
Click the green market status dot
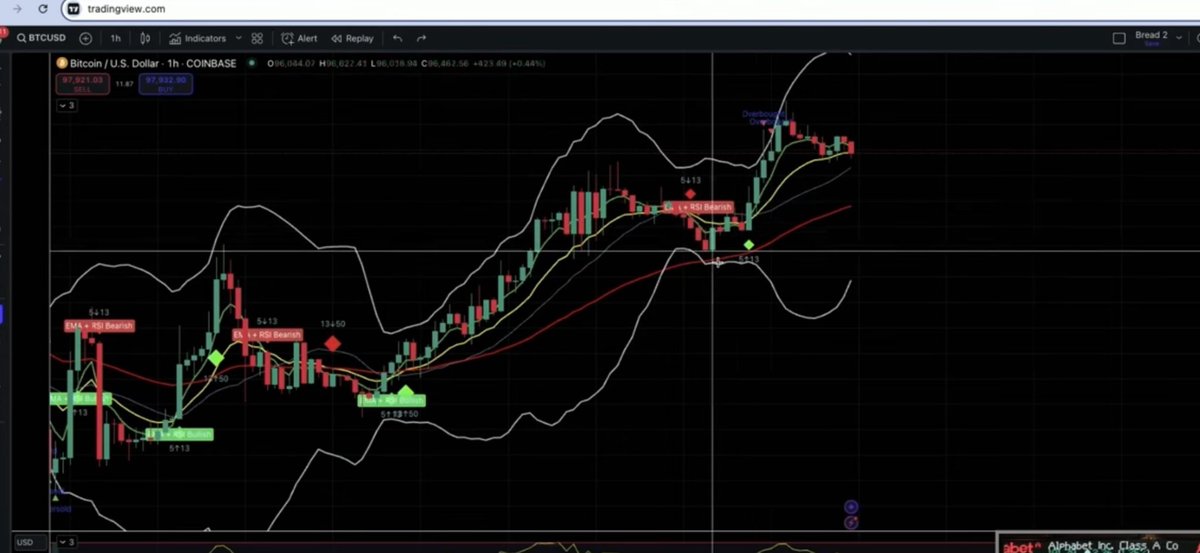pyautogui.click(x=251, y=63)
